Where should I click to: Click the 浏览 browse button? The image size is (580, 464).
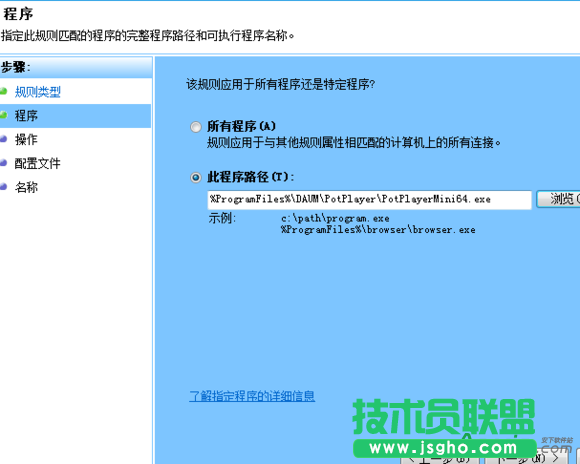(559, 199)
